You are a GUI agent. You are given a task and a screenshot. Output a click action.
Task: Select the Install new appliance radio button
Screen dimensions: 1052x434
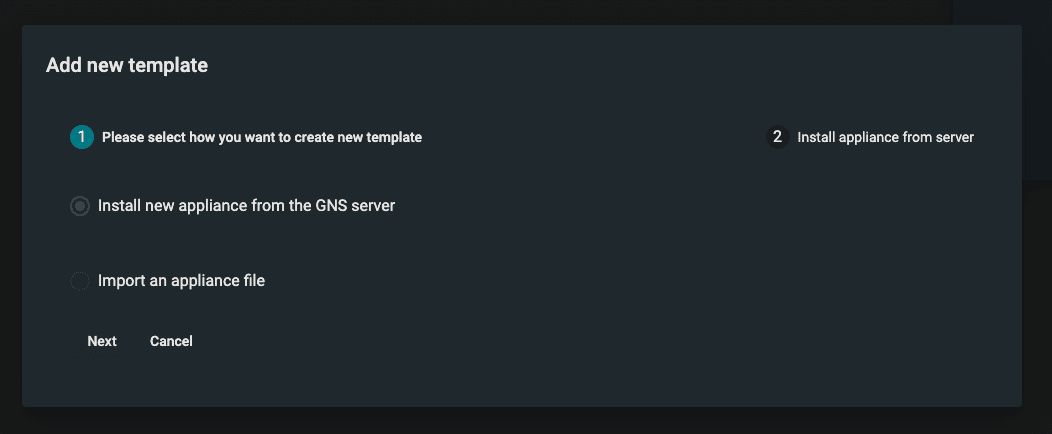coord(80,206)
